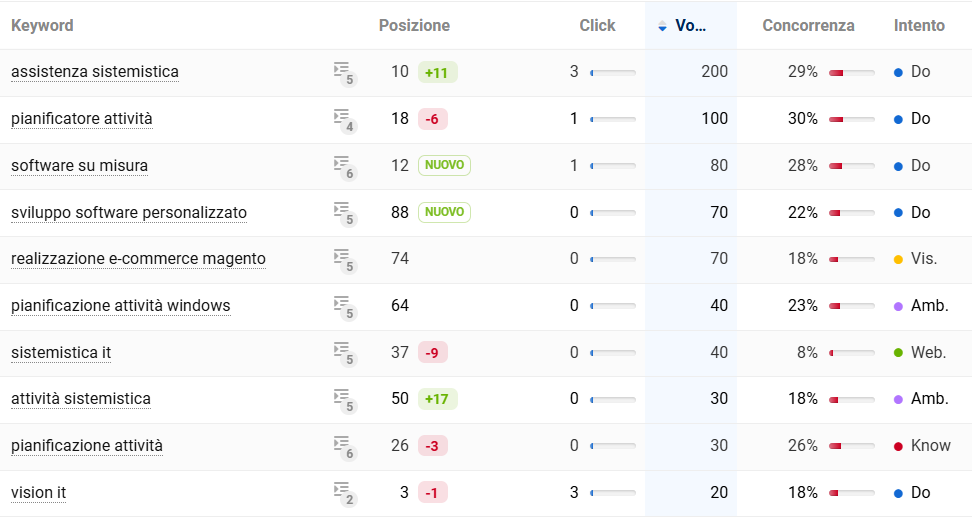Open SERP features icon for vision it
Screen dimensions: 972x517
345,493
